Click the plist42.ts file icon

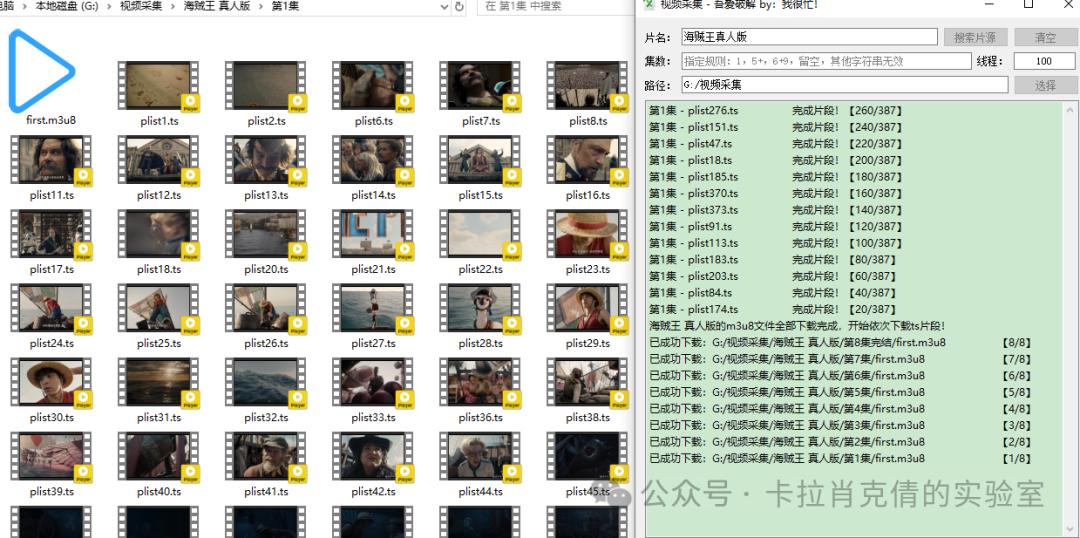tap(373, 457)
